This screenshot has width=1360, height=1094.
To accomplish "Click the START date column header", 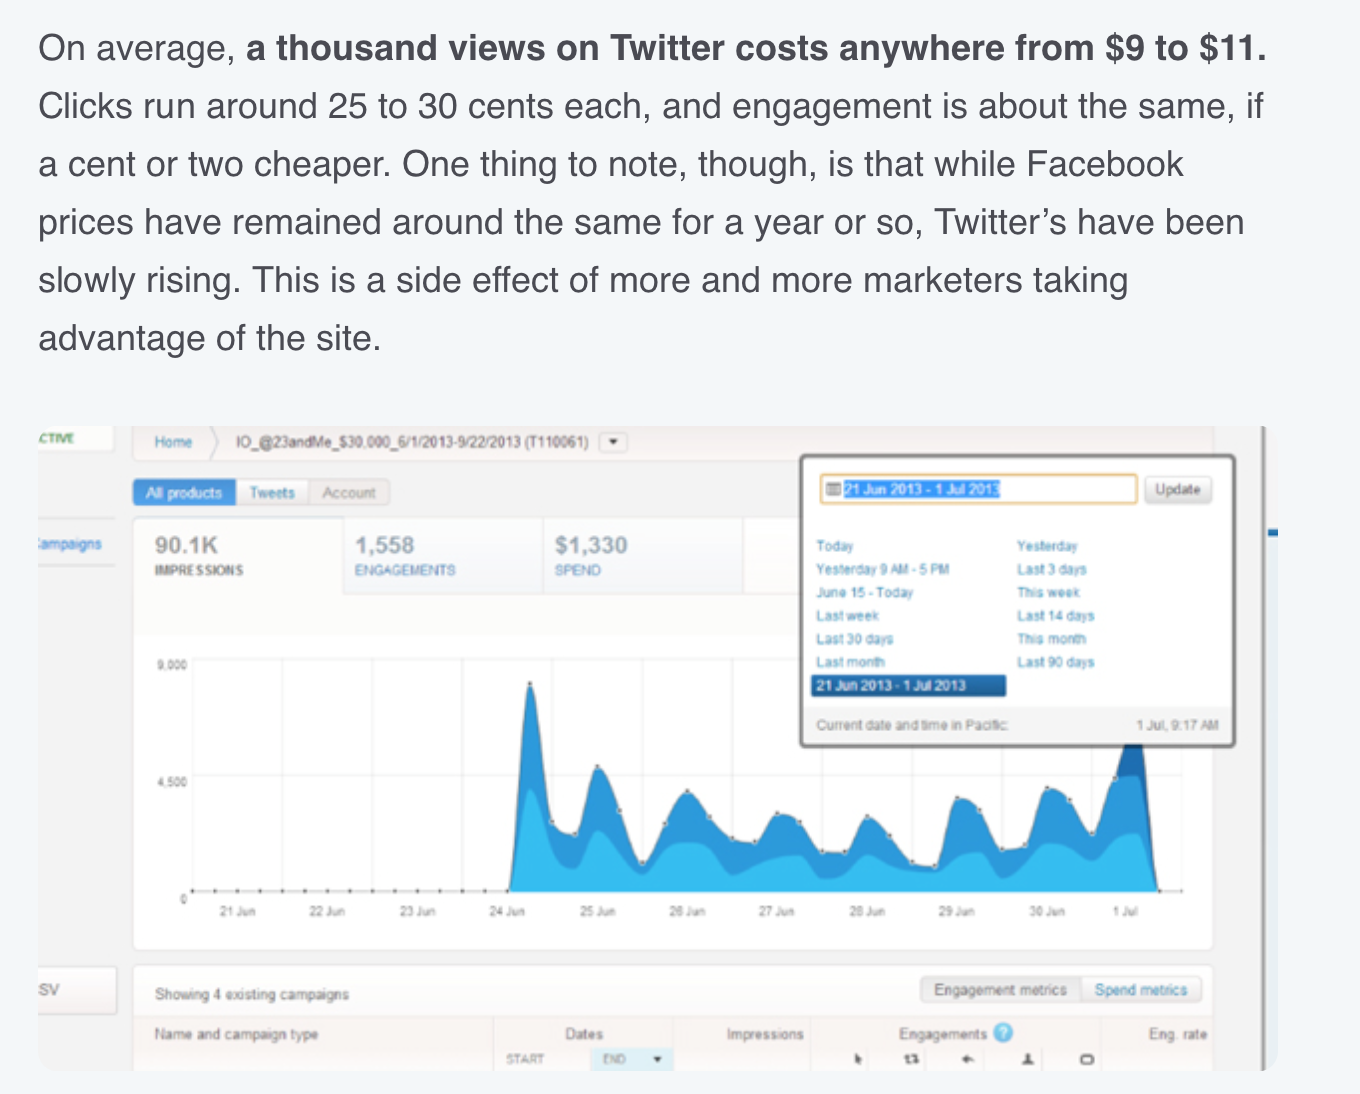I will point(525,1059).
